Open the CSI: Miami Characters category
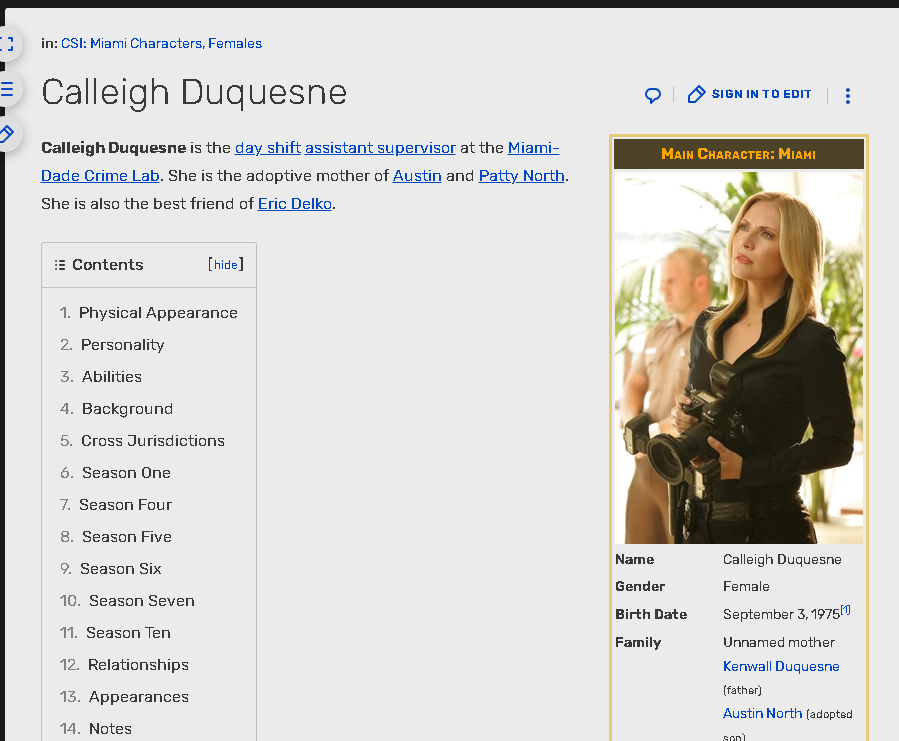The height and width of the screenshot is (741, 899). (x=131, y=44)
